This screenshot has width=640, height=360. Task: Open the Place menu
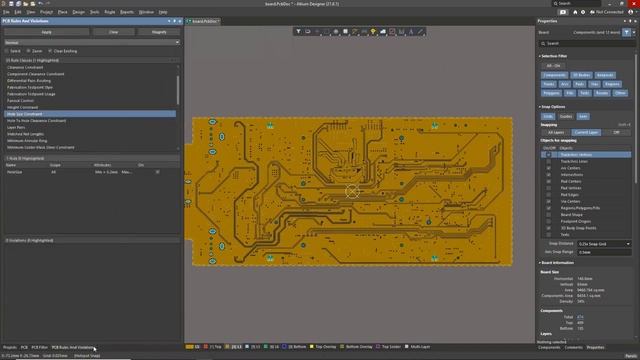tap(62, 12)
